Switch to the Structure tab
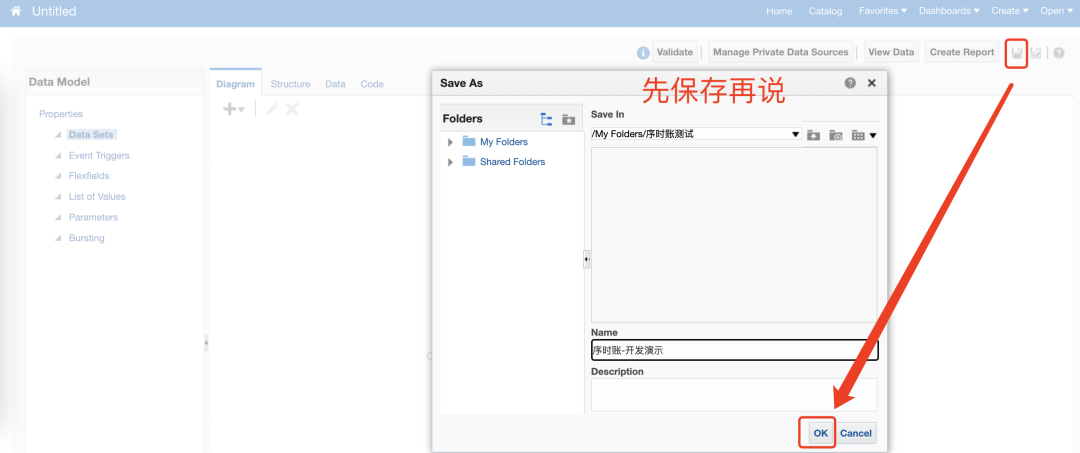Viewport: 1080px width, 453px height. point(290,84)
